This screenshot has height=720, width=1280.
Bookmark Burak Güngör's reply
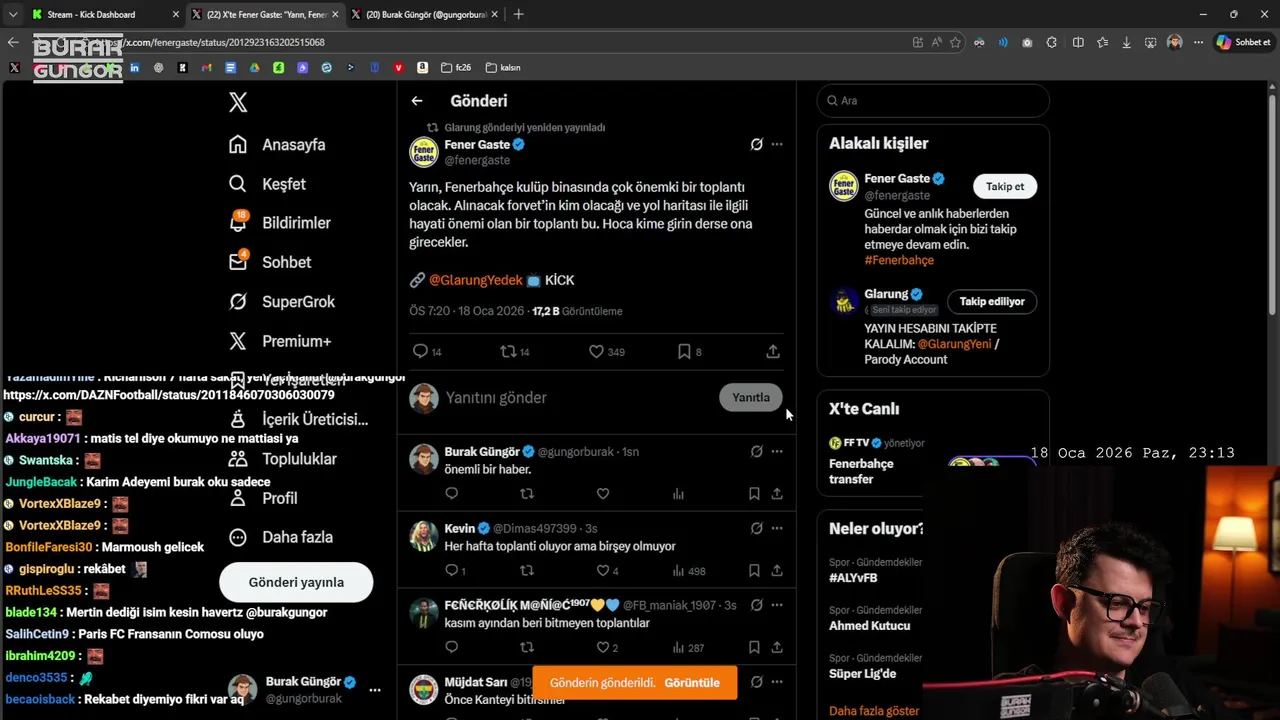pyautogui.click(x=754, y=493)
